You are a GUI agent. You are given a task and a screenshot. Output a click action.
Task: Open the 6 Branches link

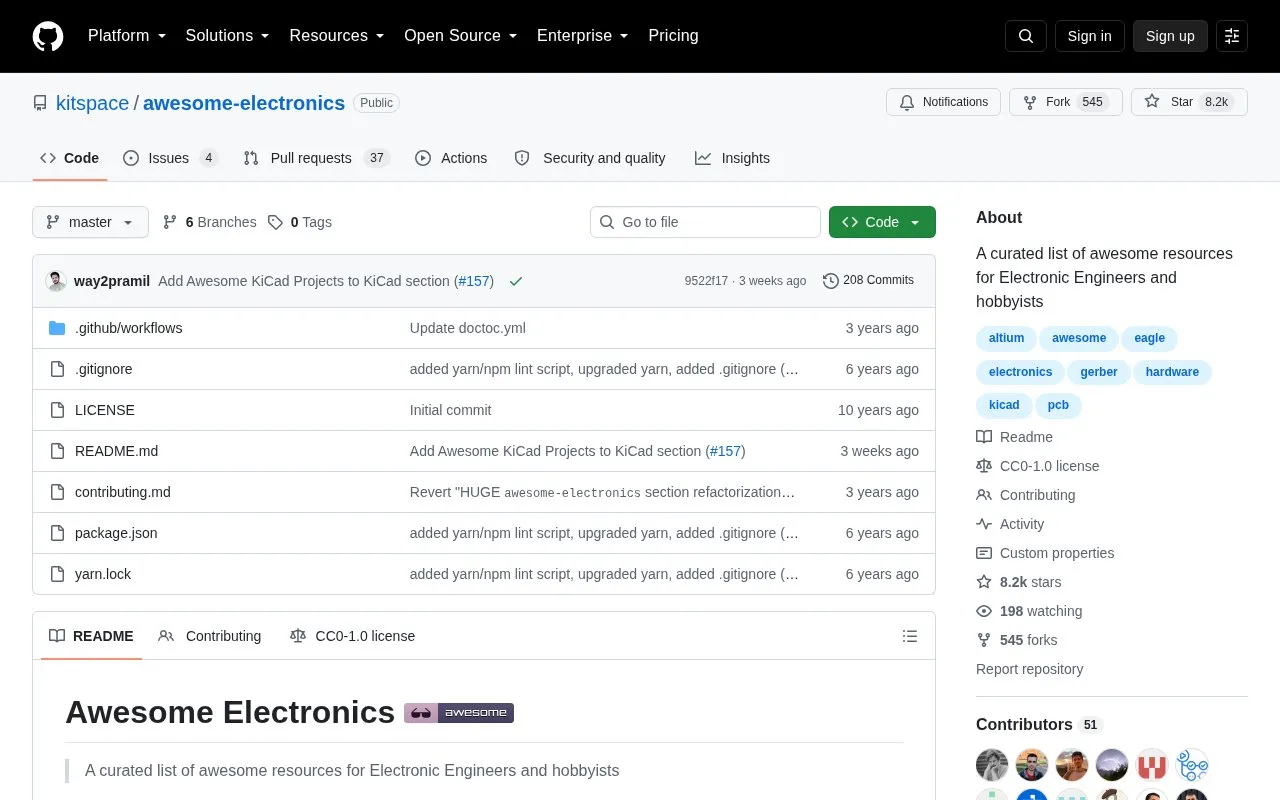click(x=209, y=222)
